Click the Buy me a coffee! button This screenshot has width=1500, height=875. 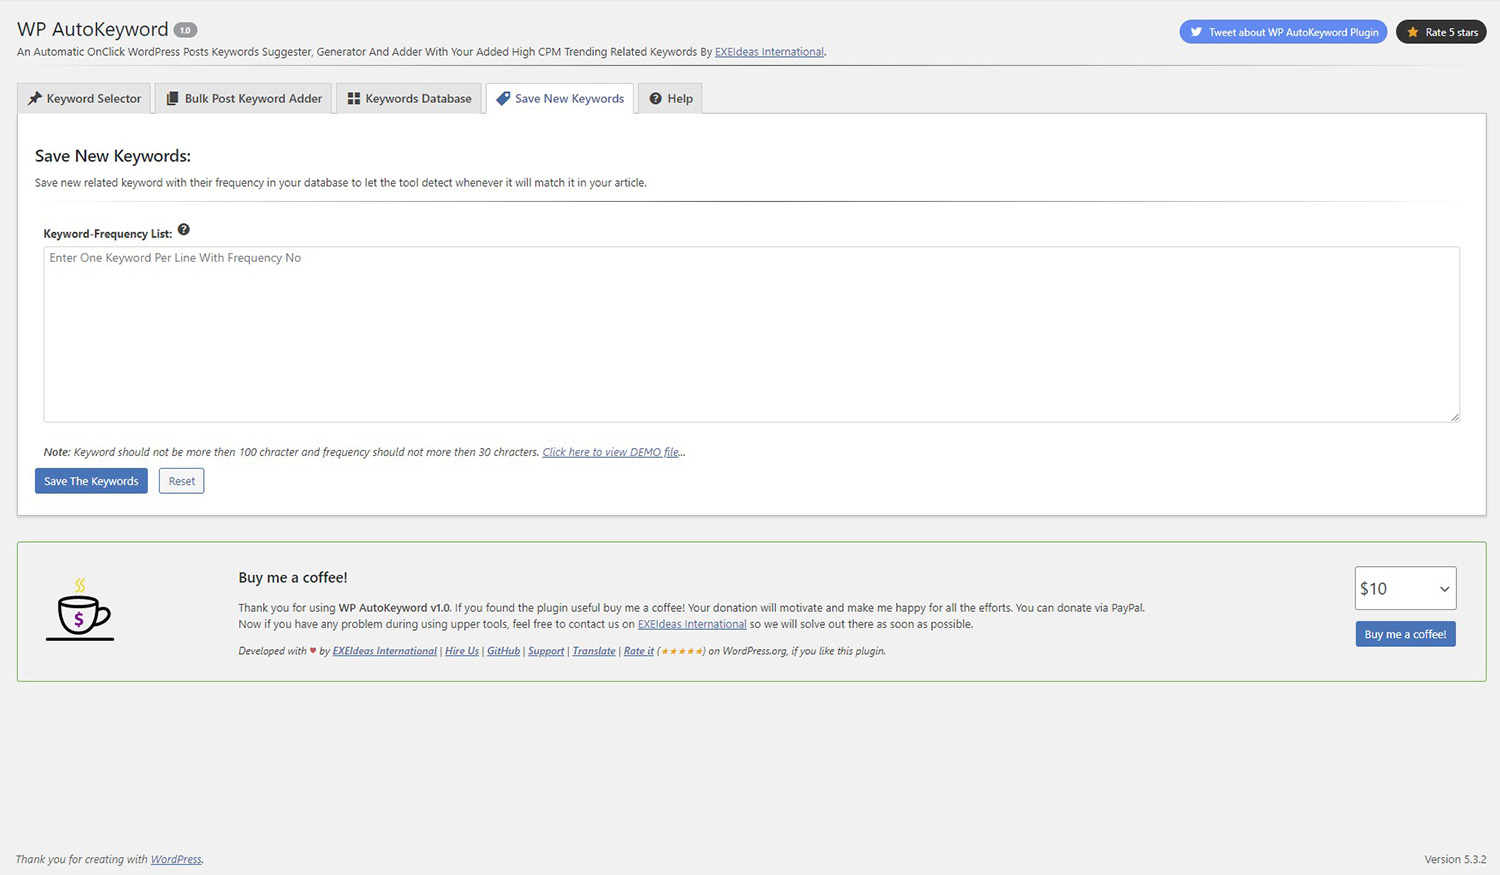pos(1405,634)
